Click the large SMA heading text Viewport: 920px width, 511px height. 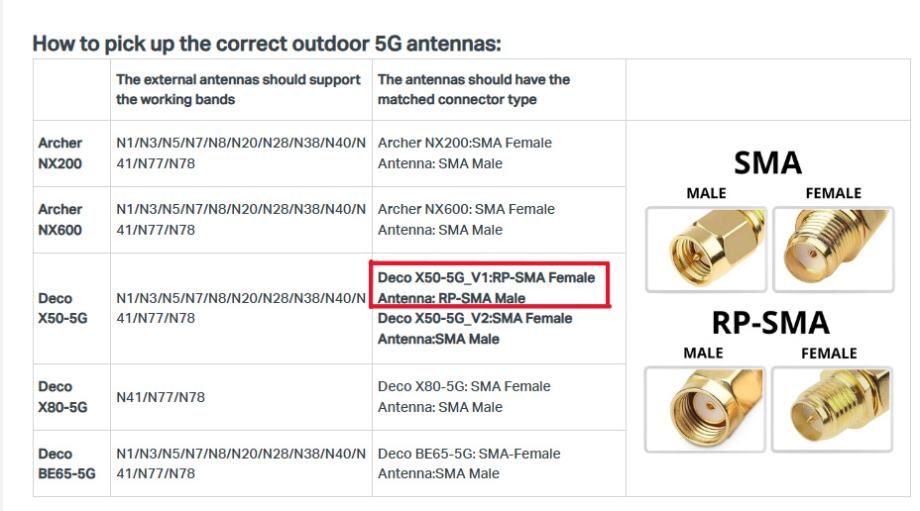pyautogui.click(x=768, y=163)
